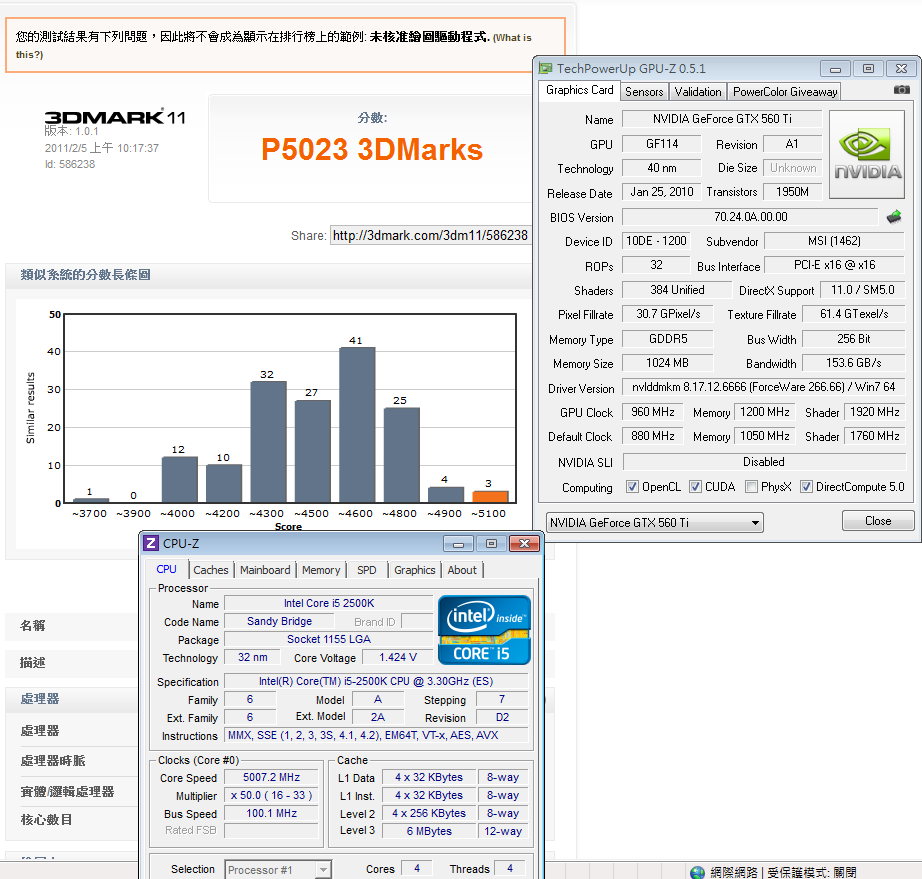
Task: Click the GPU Clock value 960 MHz
Action: (x=653, y=412)
